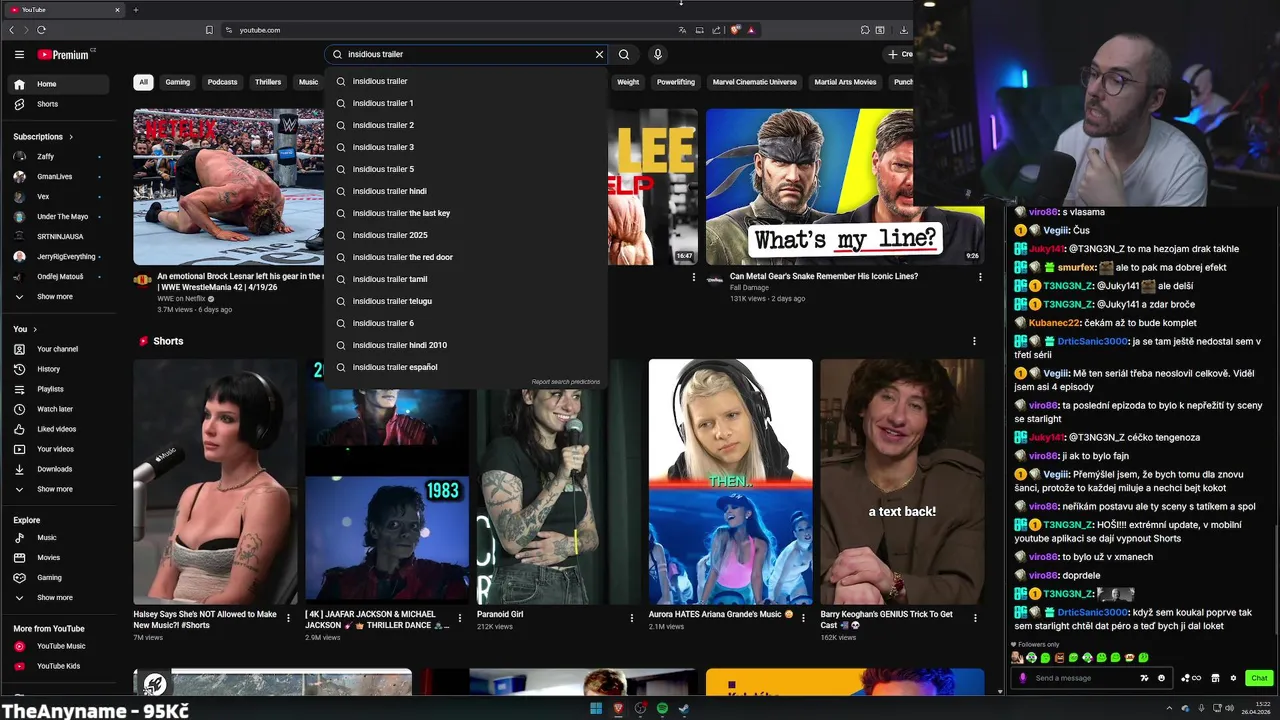Image resolution: width=1280 pixels, height=720 pixels.
Task: Open the emote picker in chat input
Action: (x=1161, y=678)
